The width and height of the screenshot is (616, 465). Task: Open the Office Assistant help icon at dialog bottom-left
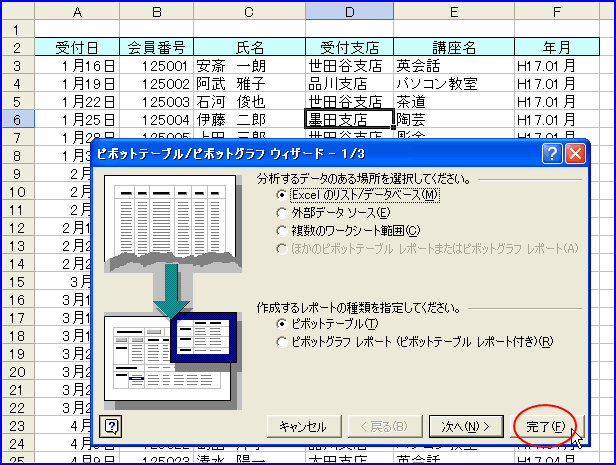click(111, 426)
